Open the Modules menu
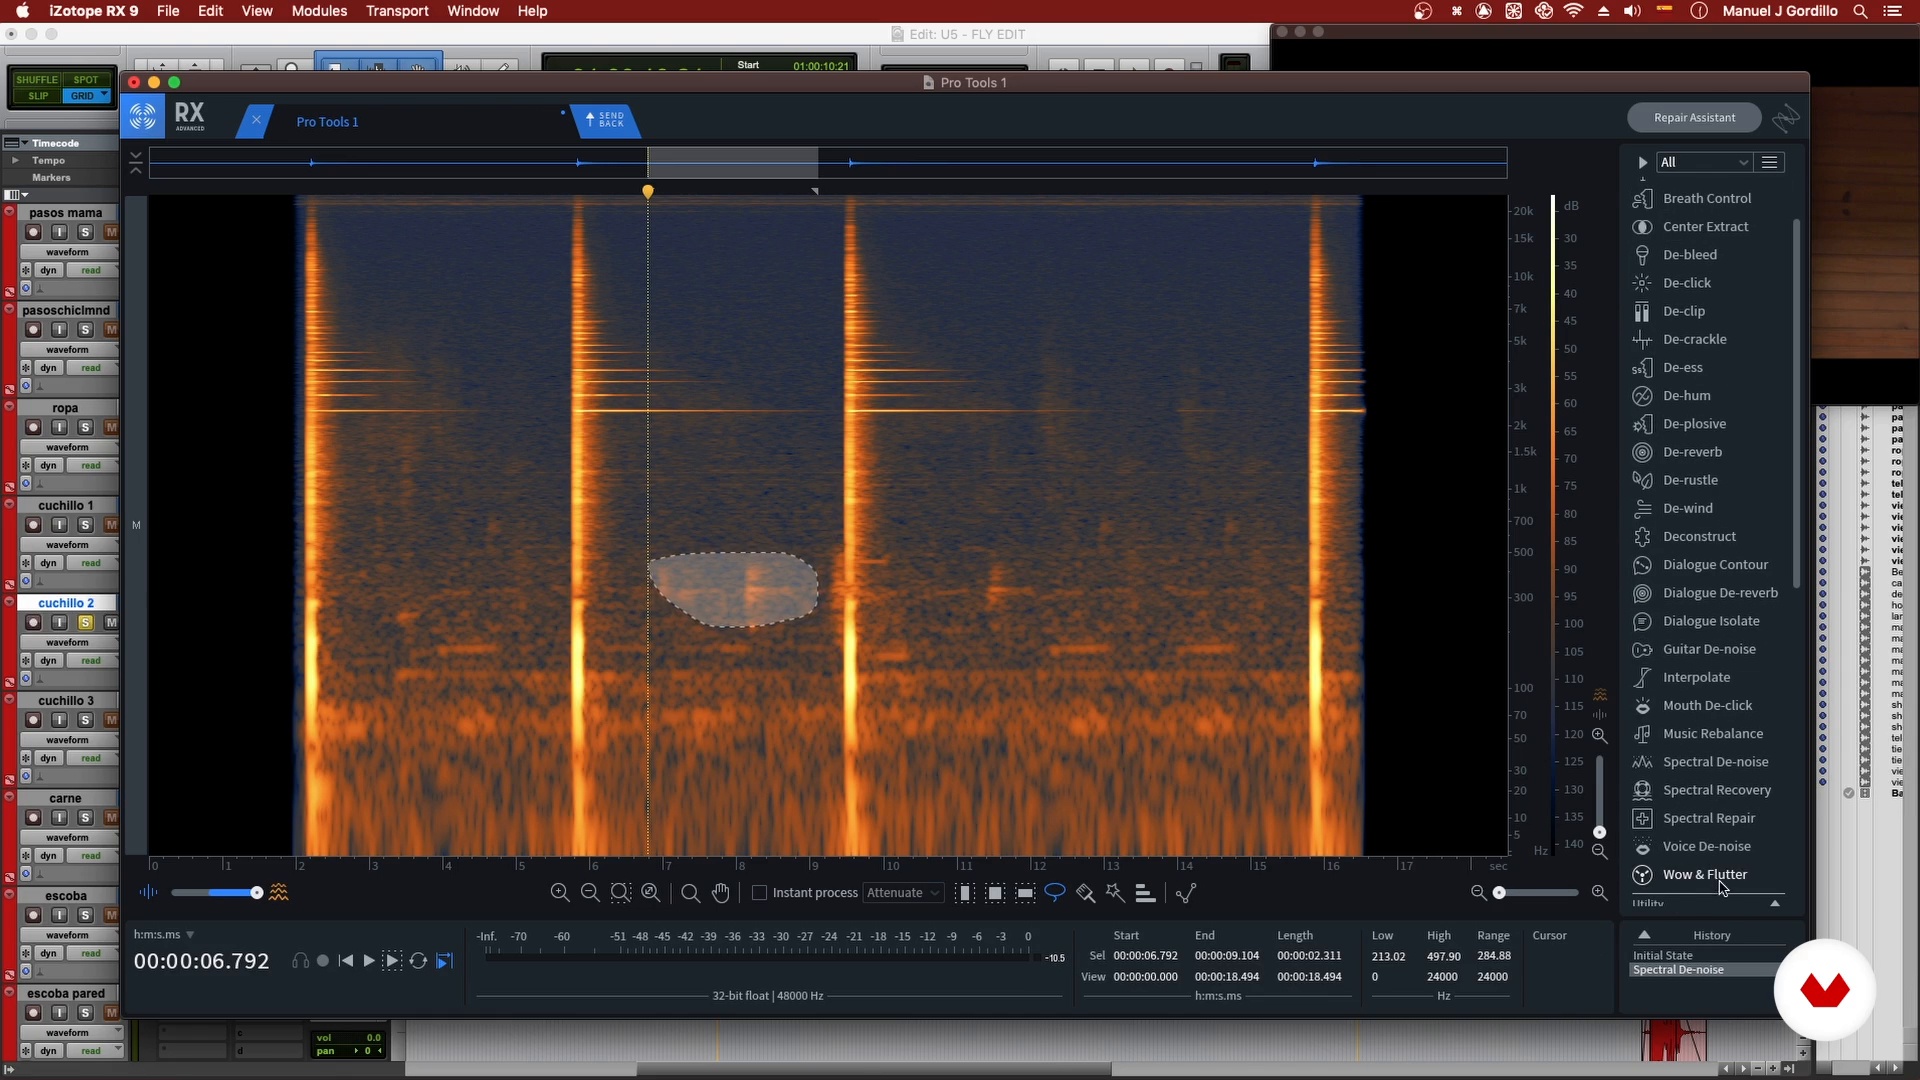The width and height of the screenshot is (1920, 1080). (x=319, y=11)
